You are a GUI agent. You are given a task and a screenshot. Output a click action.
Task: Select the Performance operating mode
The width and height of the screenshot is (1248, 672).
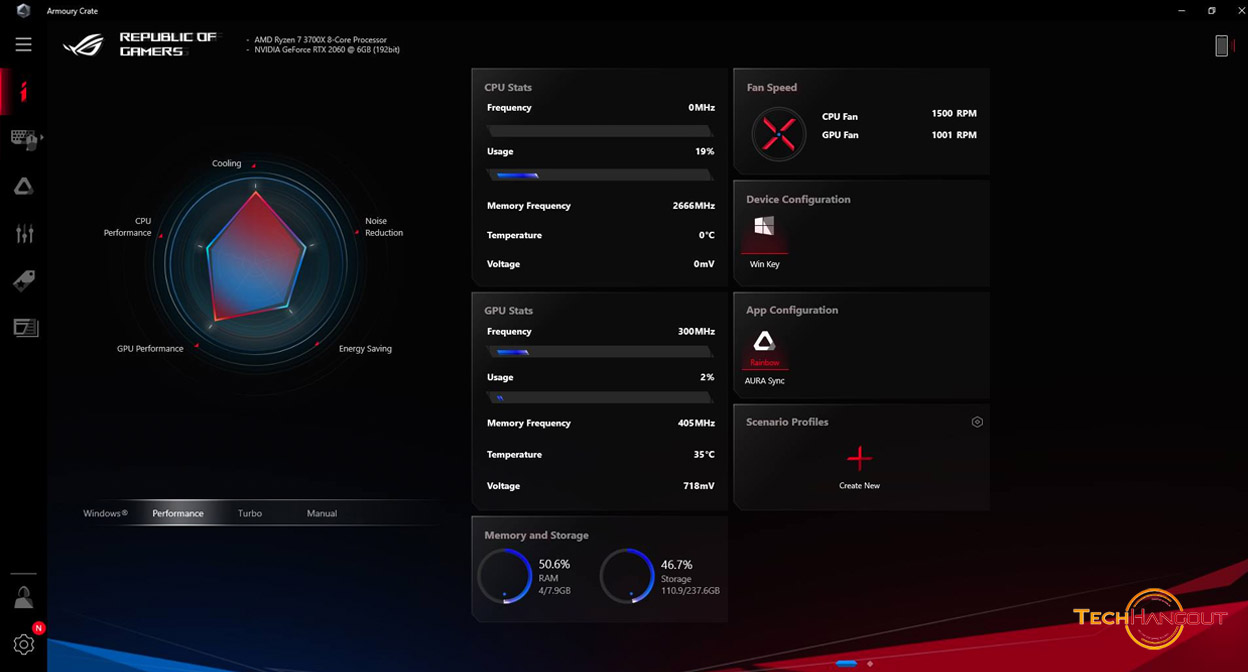click(x=178, y=514)
